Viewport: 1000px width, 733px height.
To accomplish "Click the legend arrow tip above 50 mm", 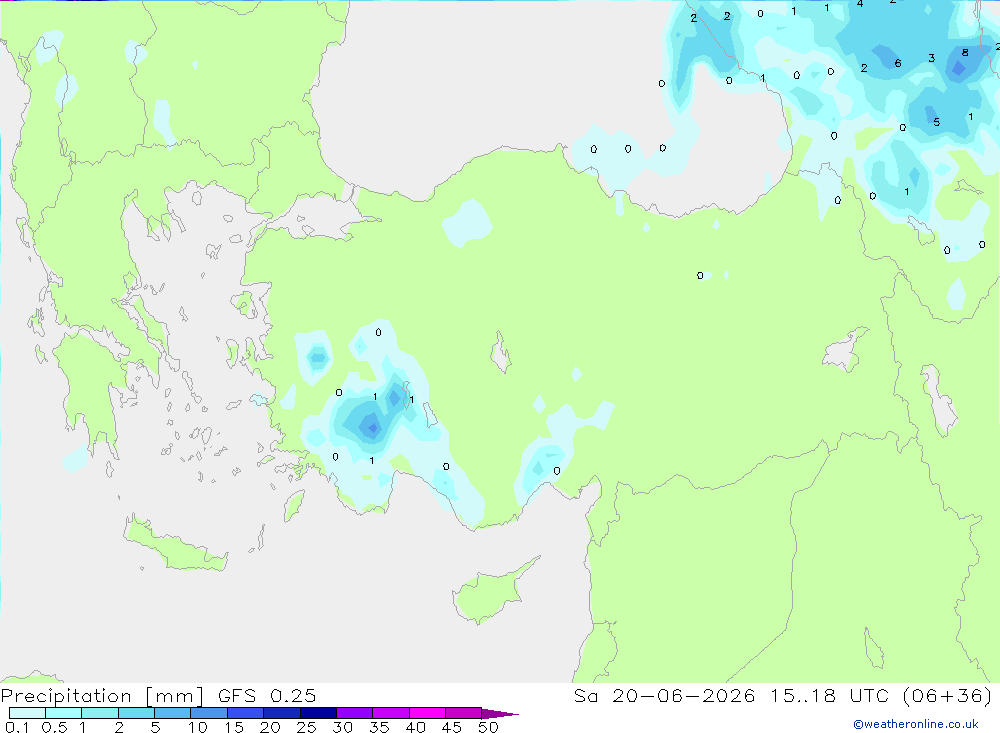I will click(500, 714).
